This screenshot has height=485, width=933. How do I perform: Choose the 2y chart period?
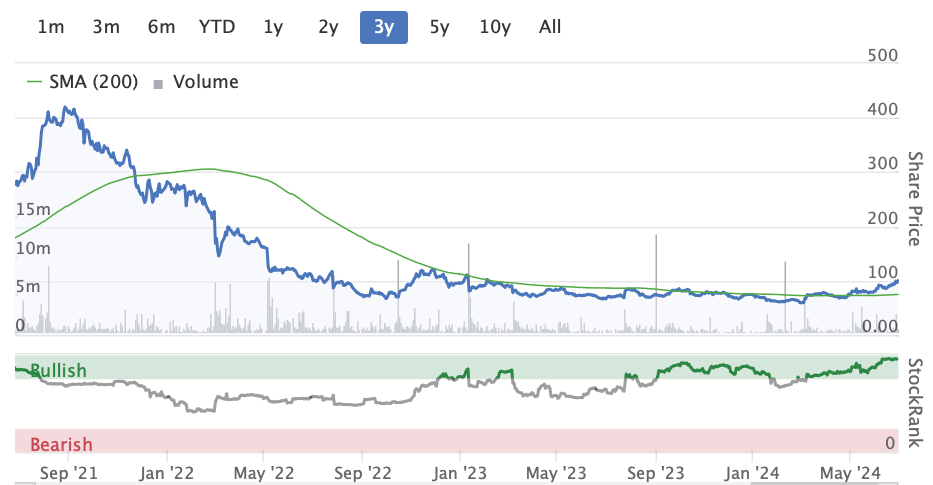point(328,27)
